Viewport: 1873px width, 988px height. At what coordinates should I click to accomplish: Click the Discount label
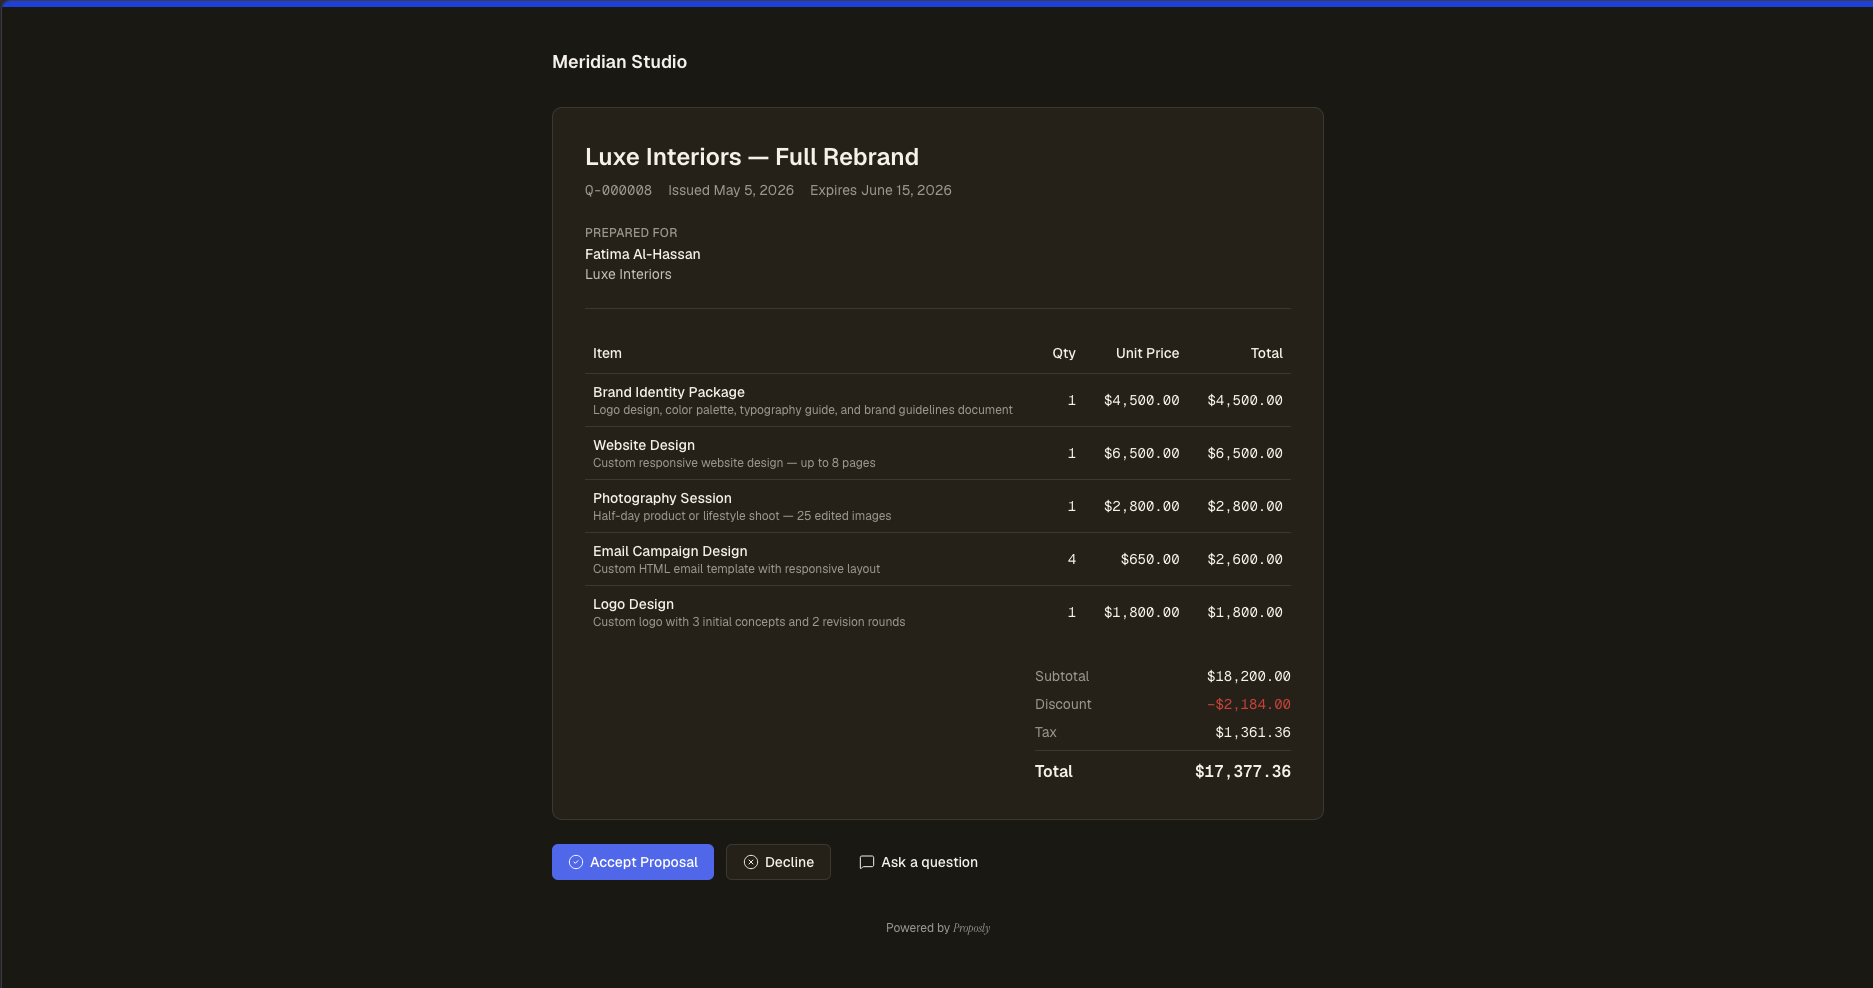pos(1063,704)
